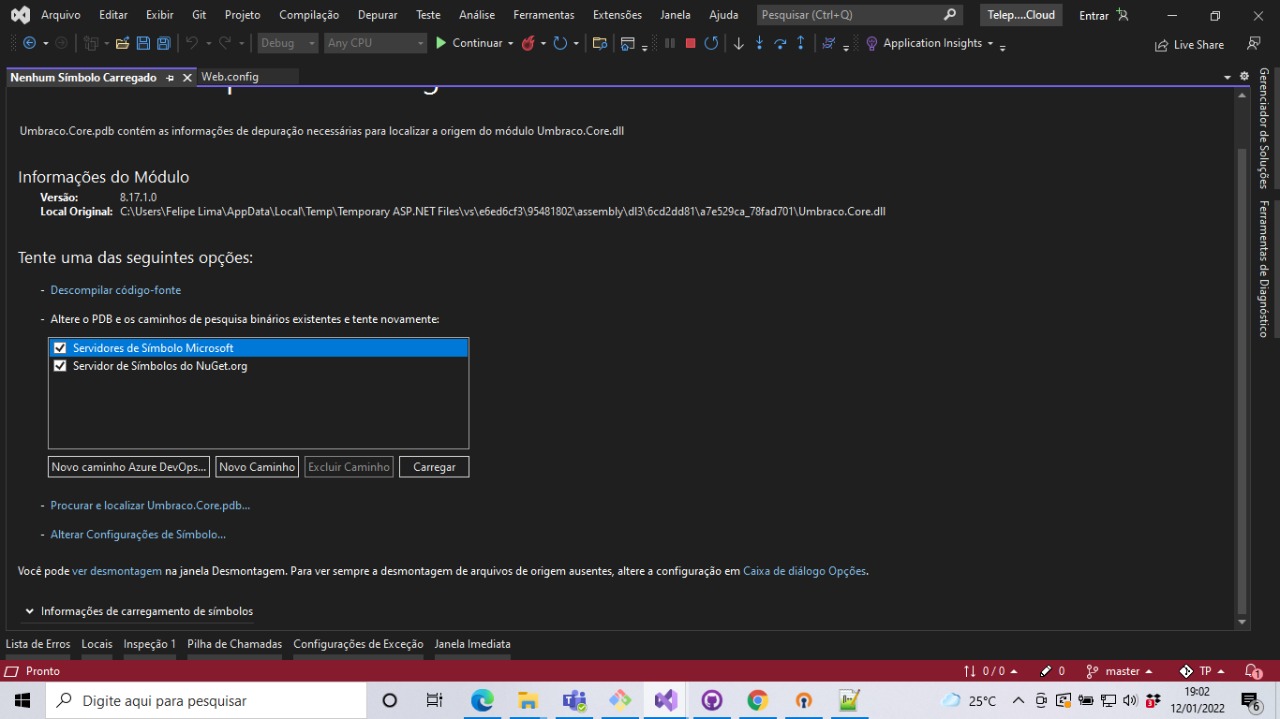Click the pencil pending changes icon

[x=1046, y=671]
